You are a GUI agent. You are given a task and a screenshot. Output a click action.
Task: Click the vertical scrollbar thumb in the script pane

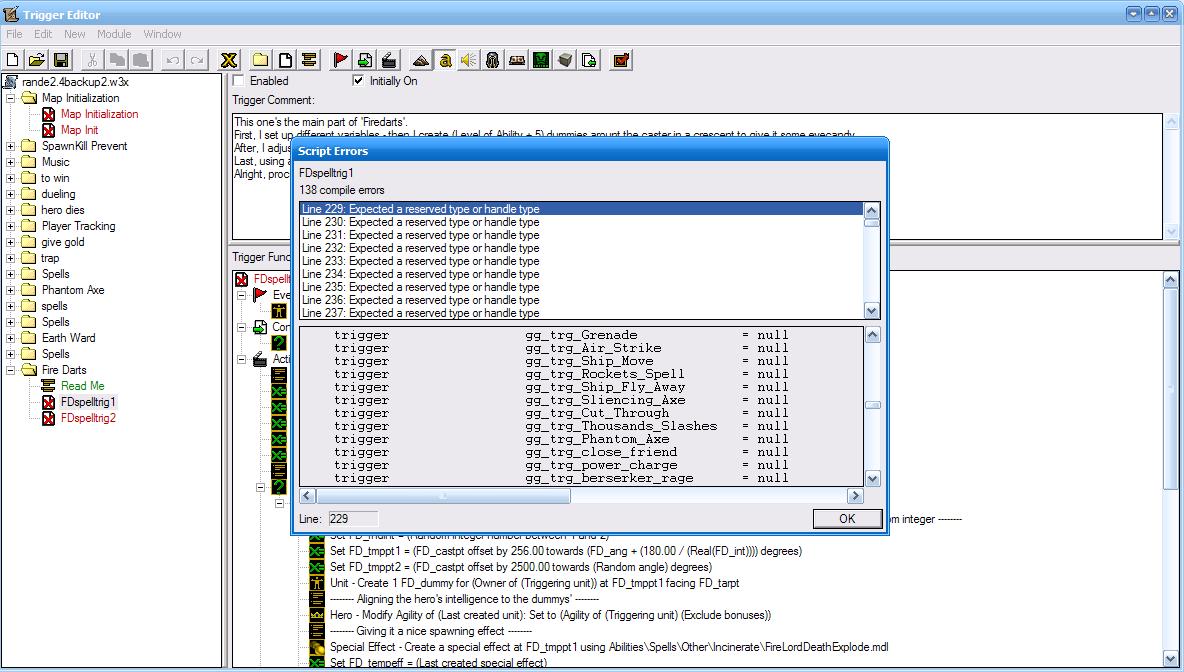872,405
